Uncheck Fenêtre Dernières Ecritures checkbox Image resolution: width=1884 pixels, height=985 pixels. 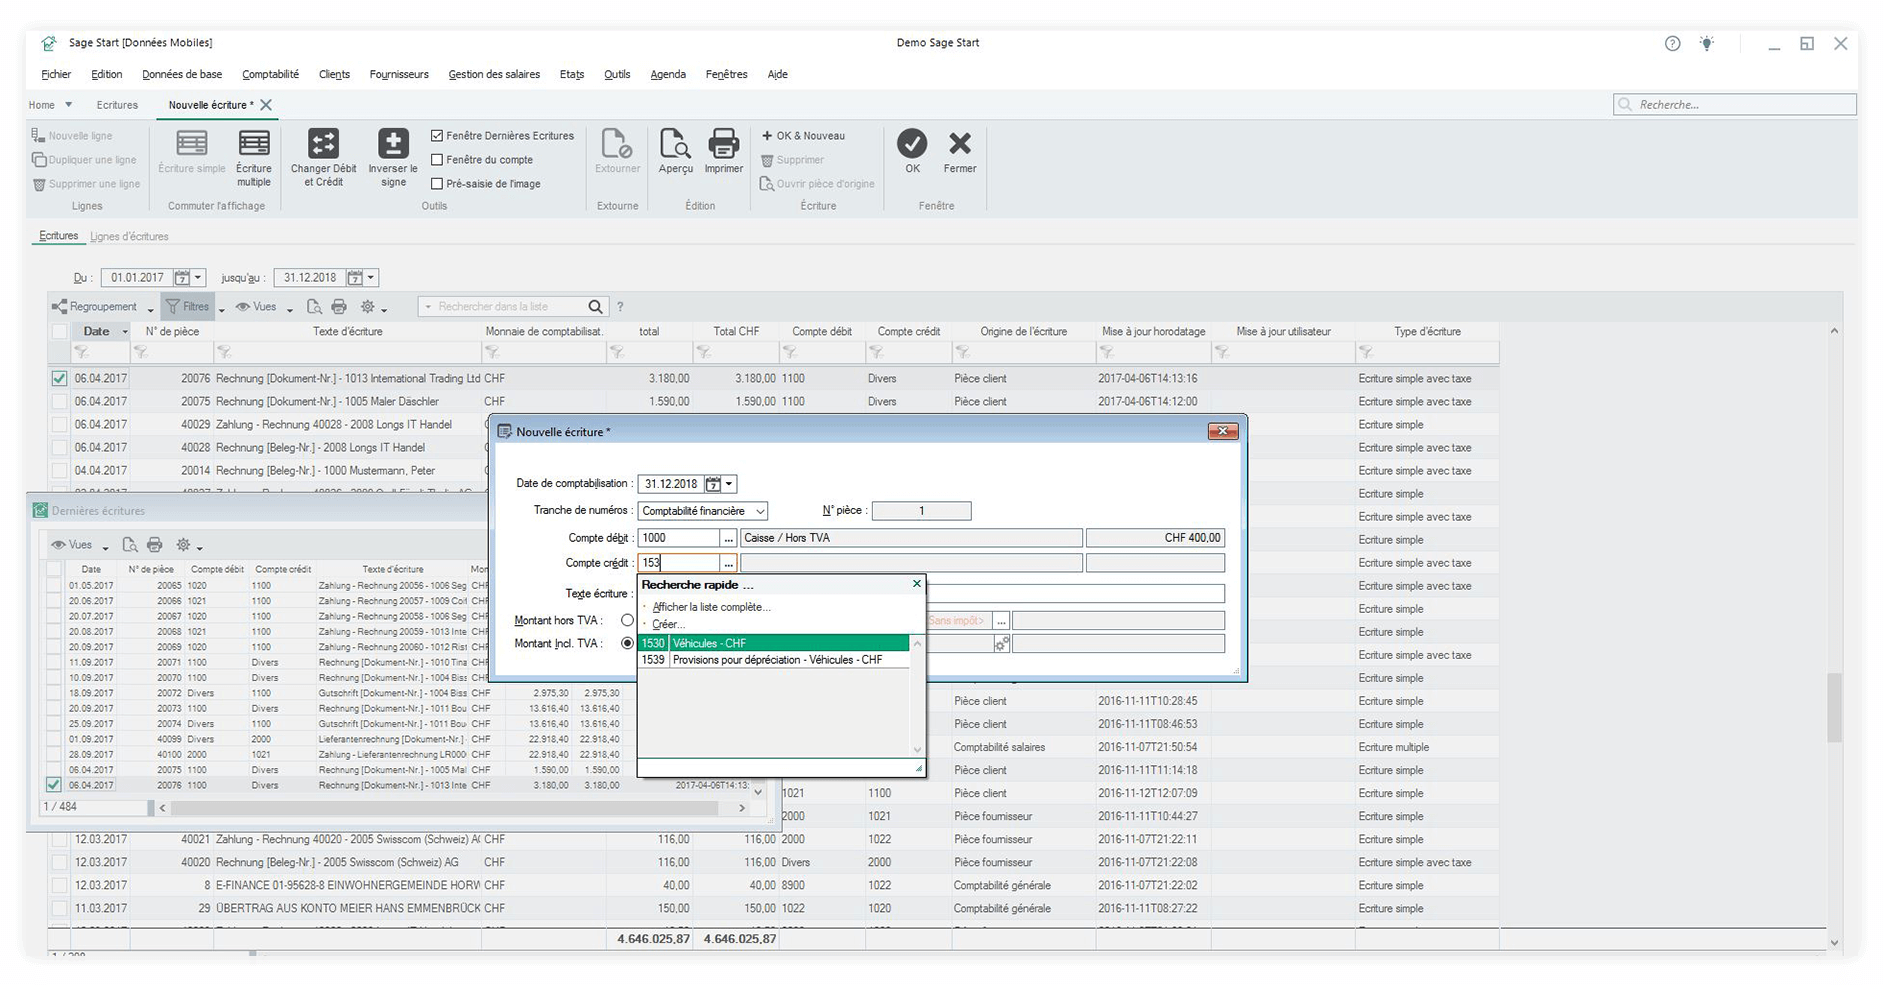(437, 136)
